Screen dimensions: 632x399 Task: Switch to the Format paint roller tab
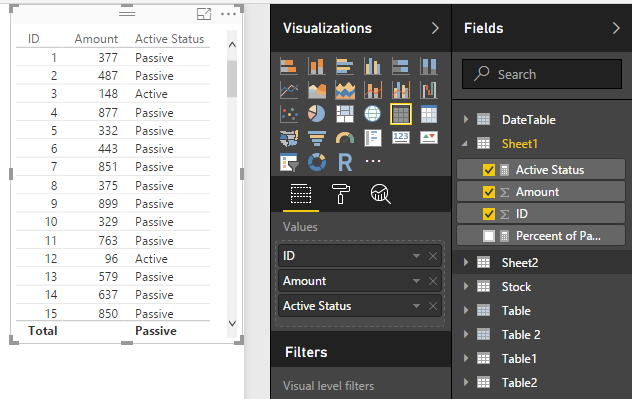[x=341, y=194]
